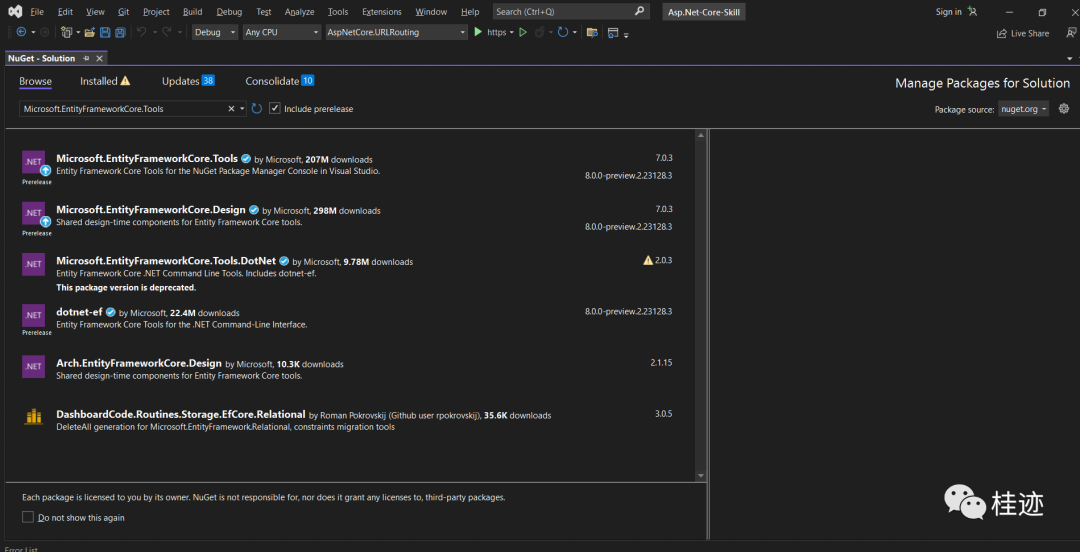Open toolbar overflow options arrow

[626, 34]
